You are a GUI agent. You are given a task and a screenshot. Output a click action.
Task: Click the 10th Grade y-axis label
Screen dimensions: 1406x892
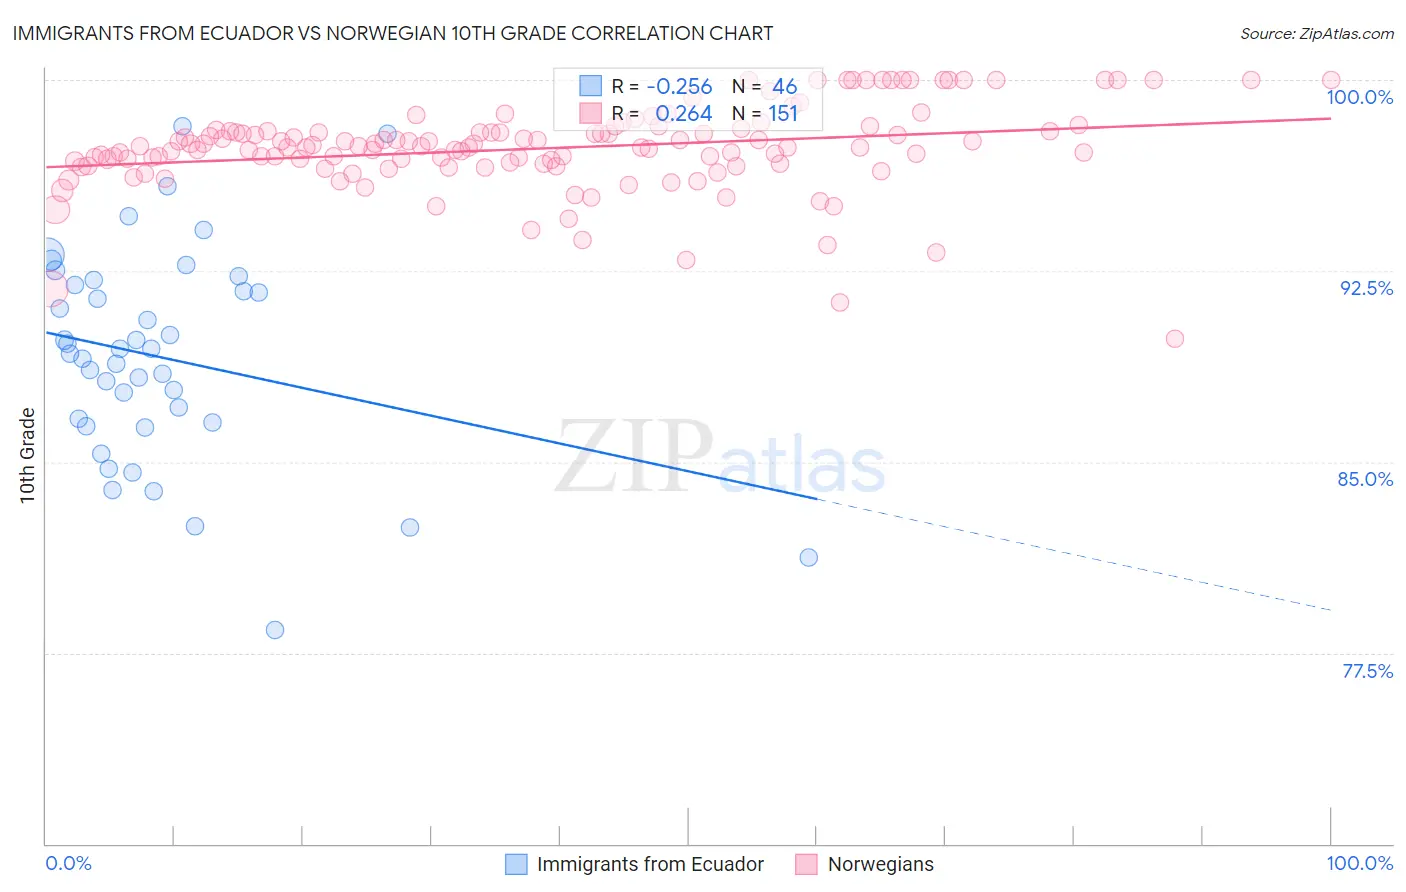pyautogui.click(x=27, y=455)
